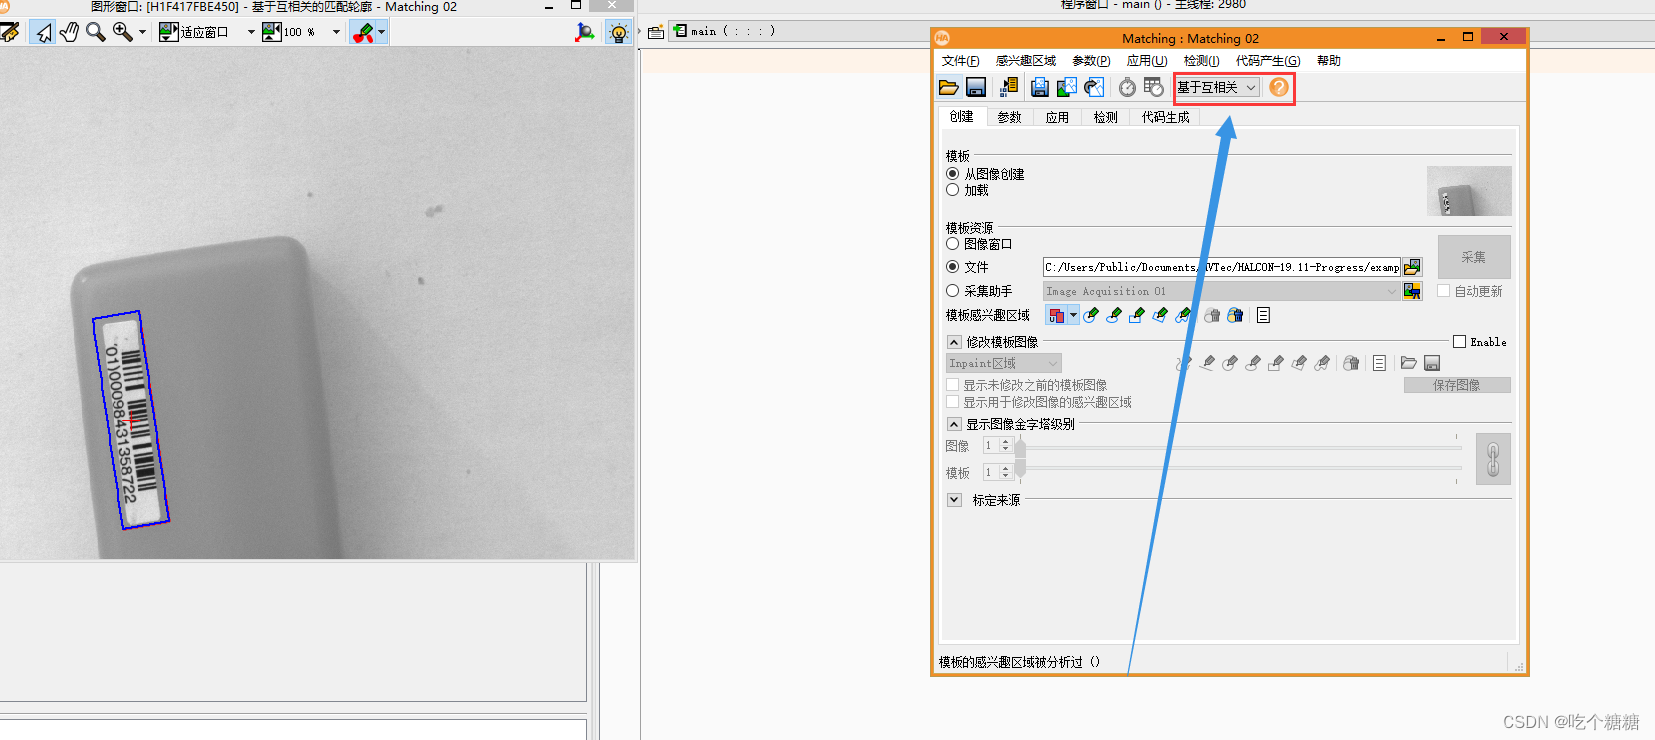Click the 图像 pyramid level slider
The width and height of the screenshot is (1655, 740).
point(1239,447)
